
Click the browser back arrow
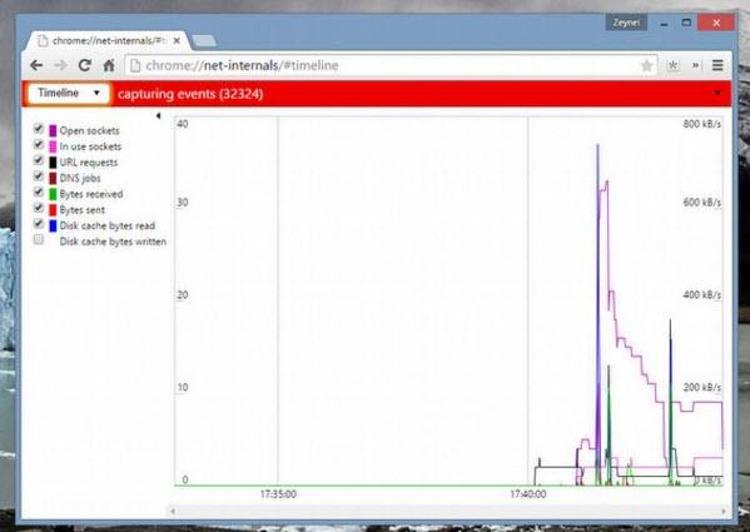37,65
